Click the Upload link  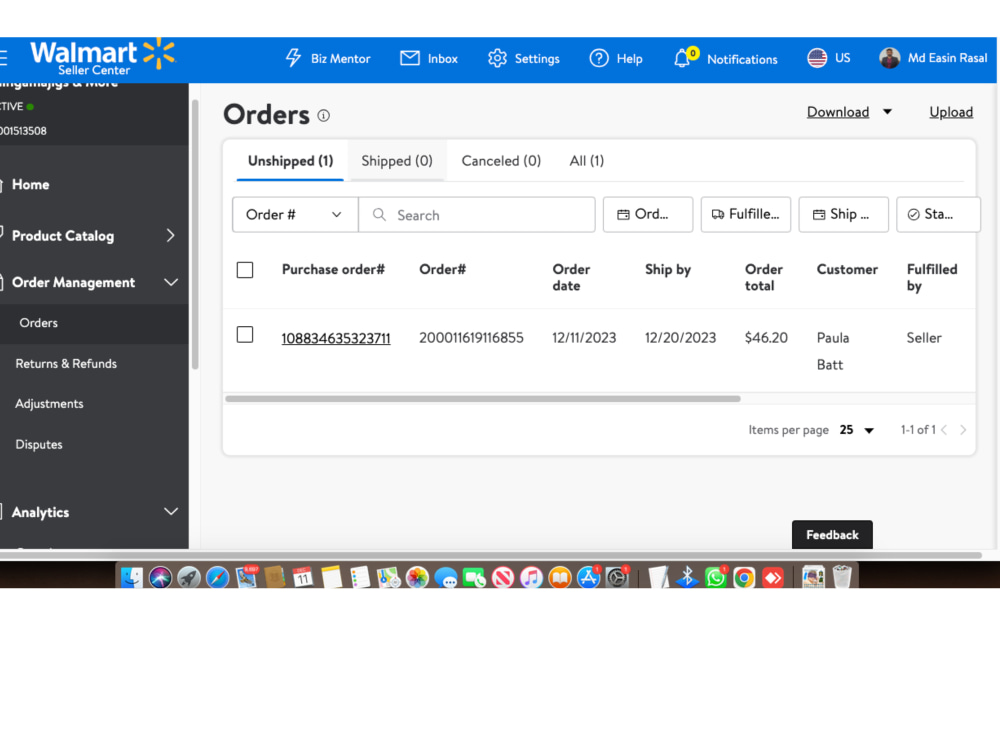coord(951,112)
